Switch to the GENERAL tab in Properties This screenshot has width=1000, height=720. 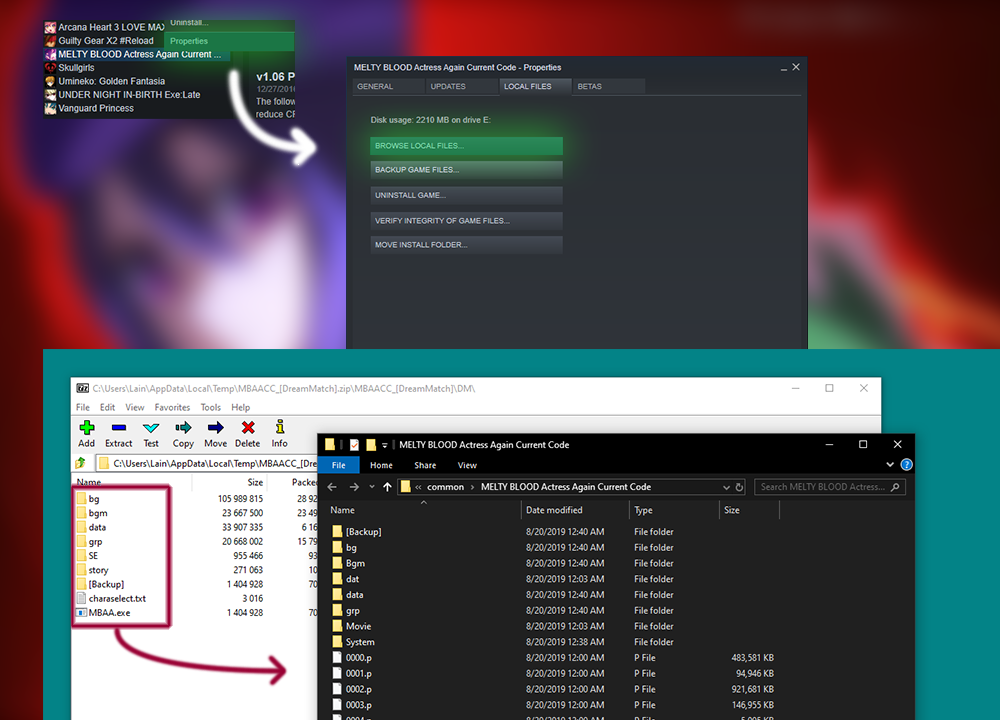[388, 87]
